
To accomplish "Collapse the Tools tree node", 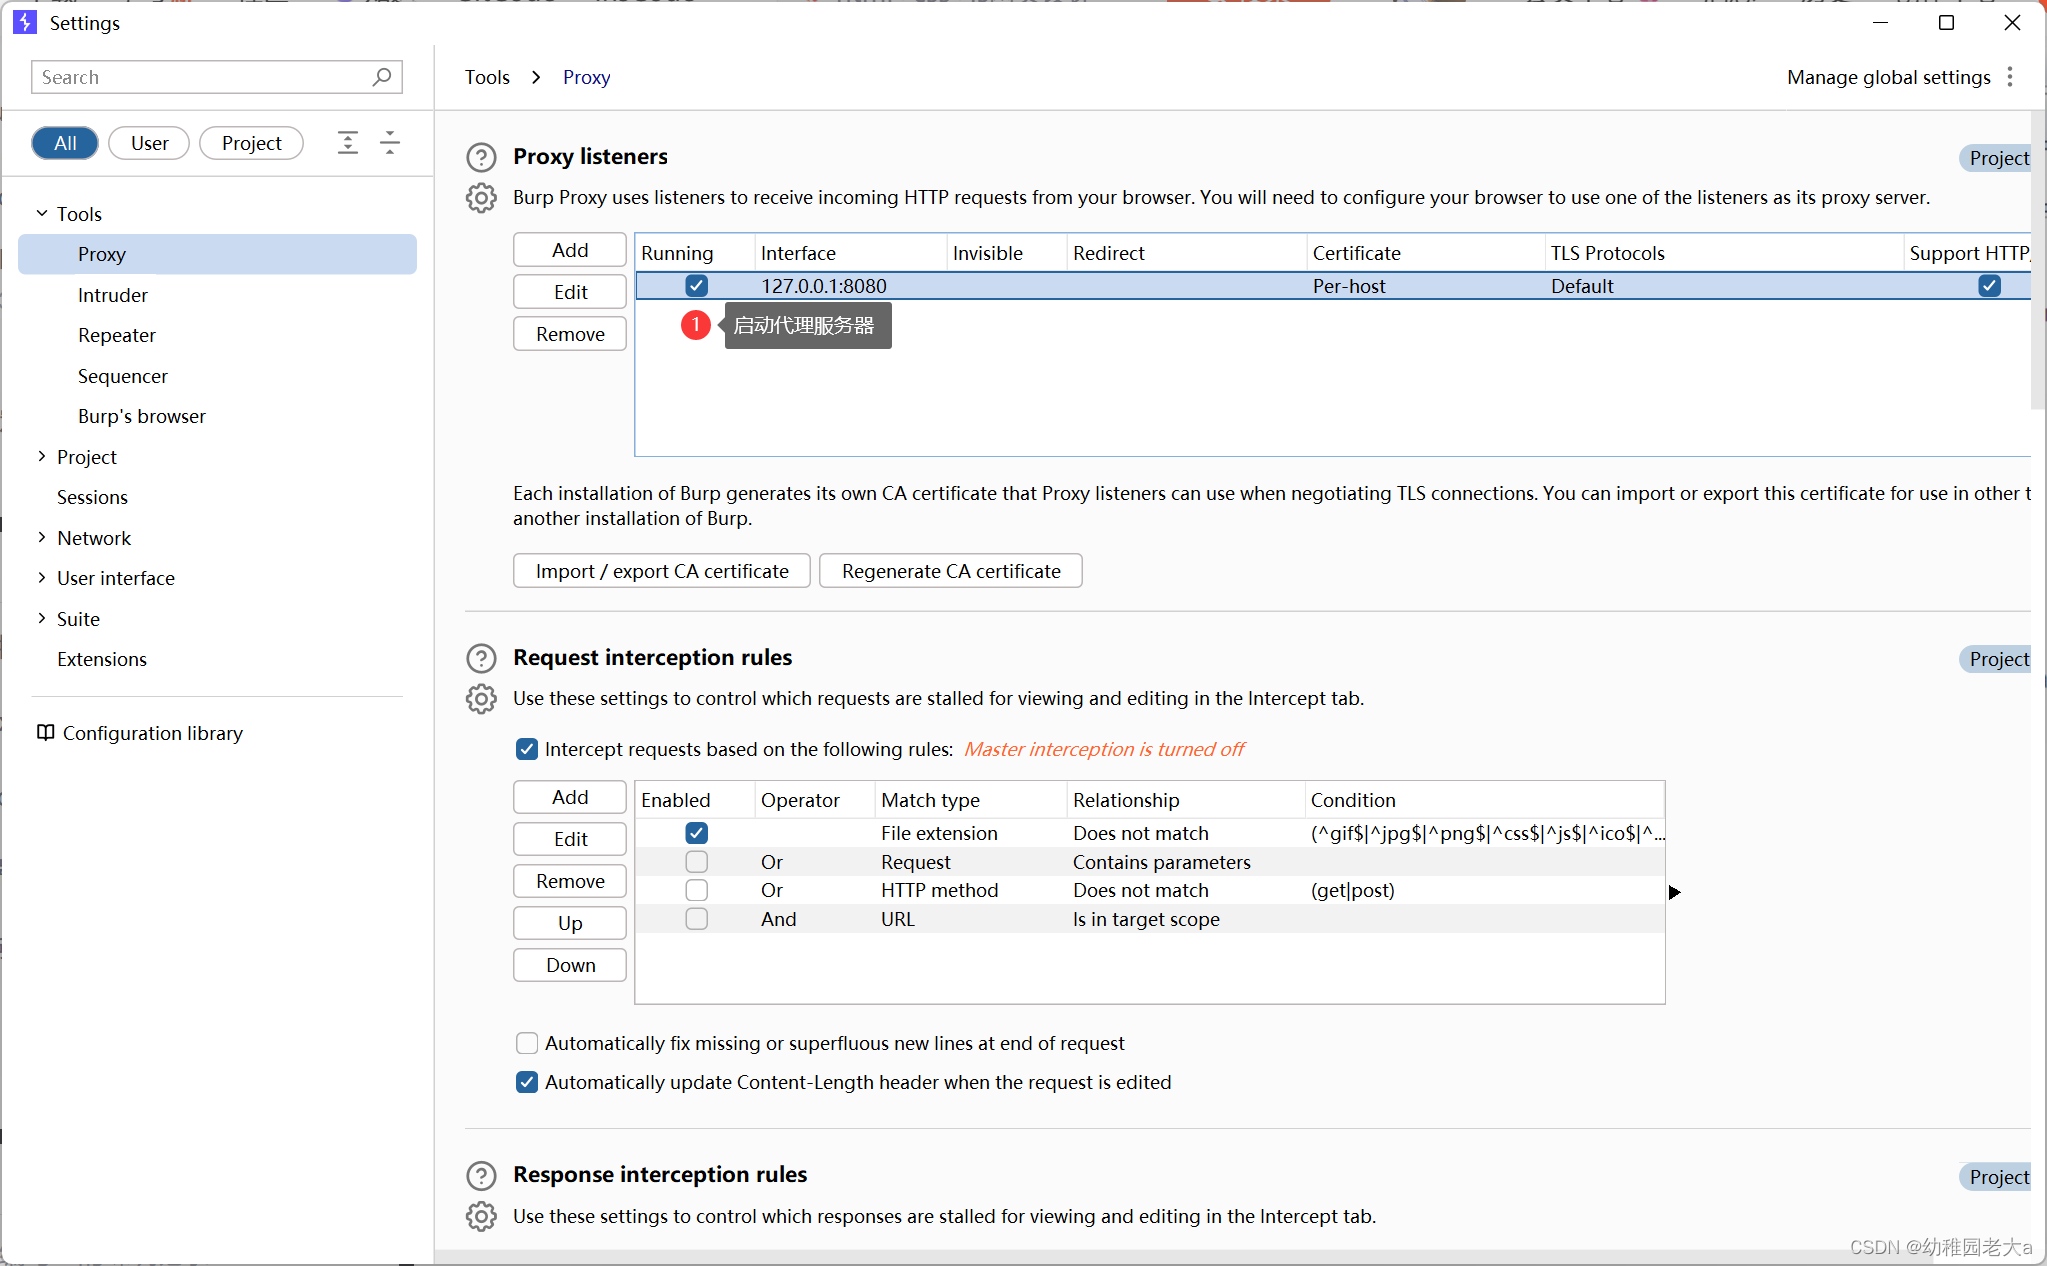I will click(42, 214).
